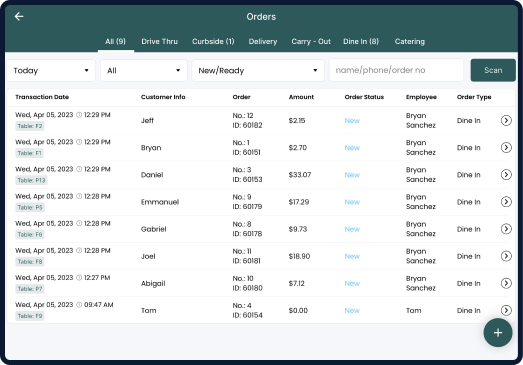The width and height of the screenshot is (523, 365).
Task: Click the Table: P13 tag
Action: [x=31, y=180]
